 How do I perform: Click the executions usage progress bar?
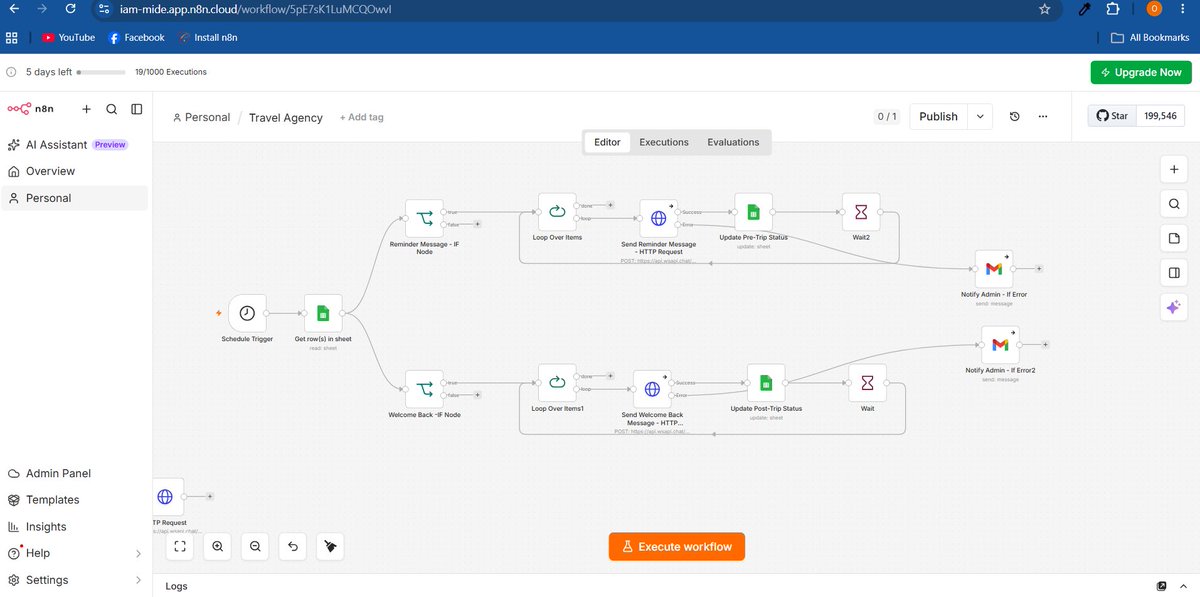101,72
